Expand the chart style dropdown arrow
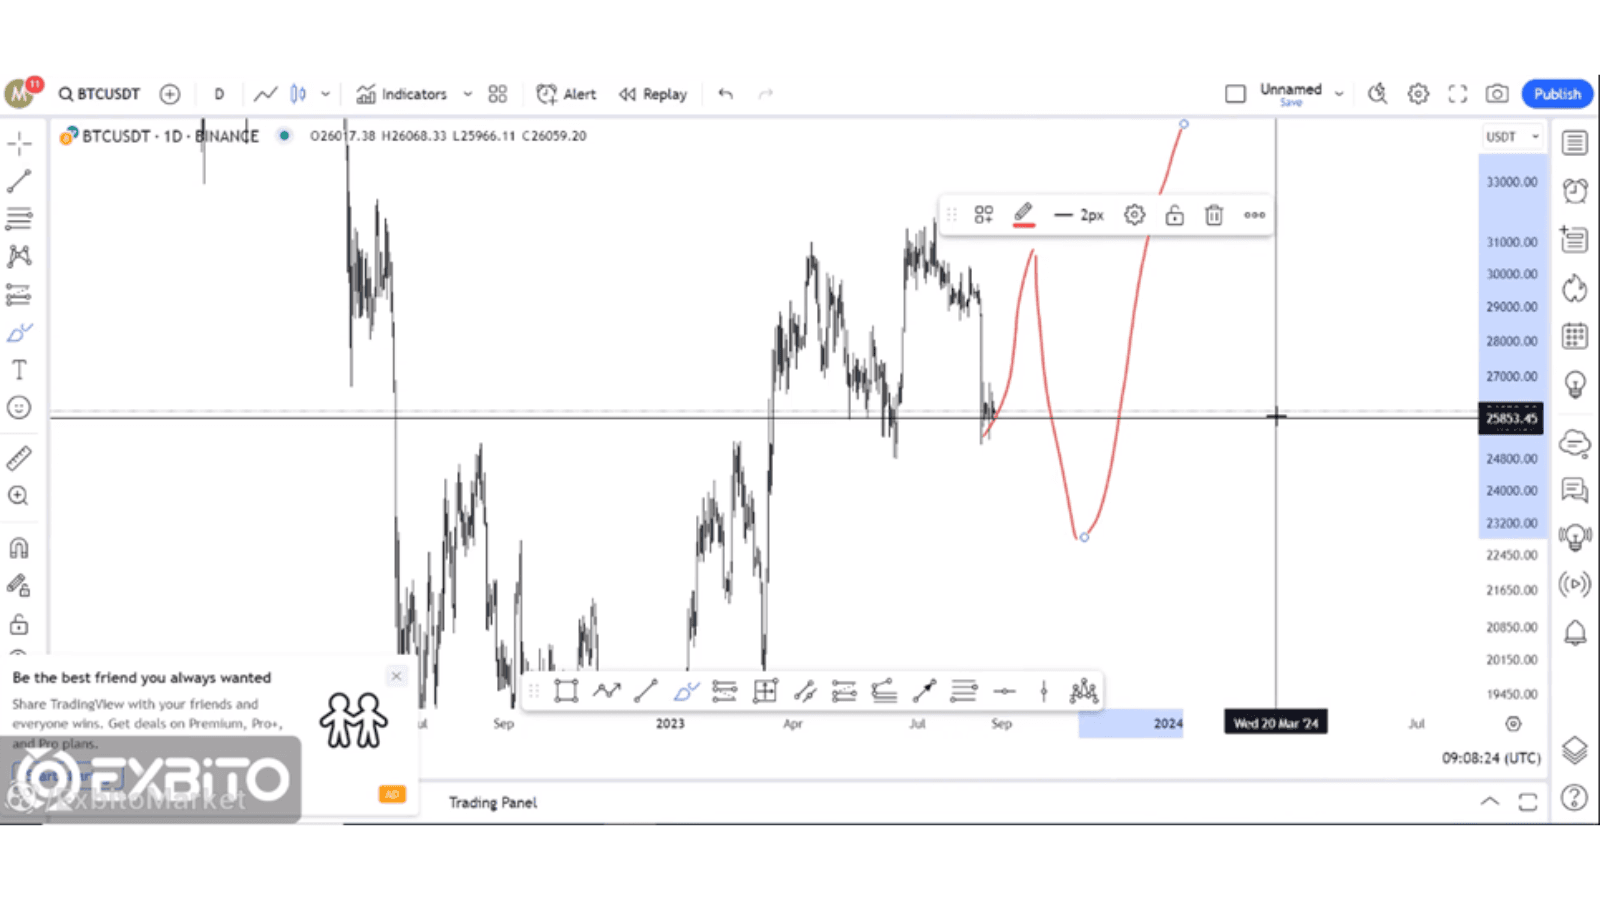This screenshot has height=900, width=1600. tap(325, 94)
